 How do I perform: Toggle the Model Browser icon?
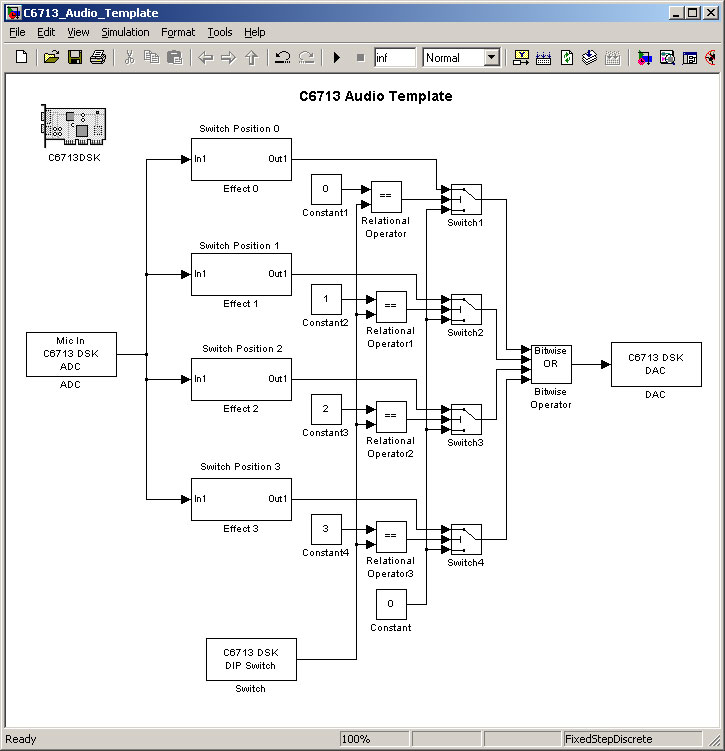click(690, 58)
